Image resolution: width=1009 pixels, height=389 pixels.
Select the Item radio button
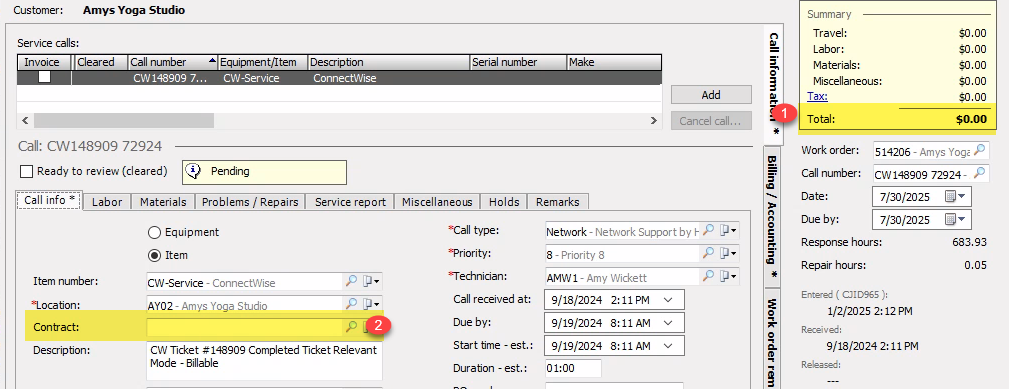click(x=154, y=255)
